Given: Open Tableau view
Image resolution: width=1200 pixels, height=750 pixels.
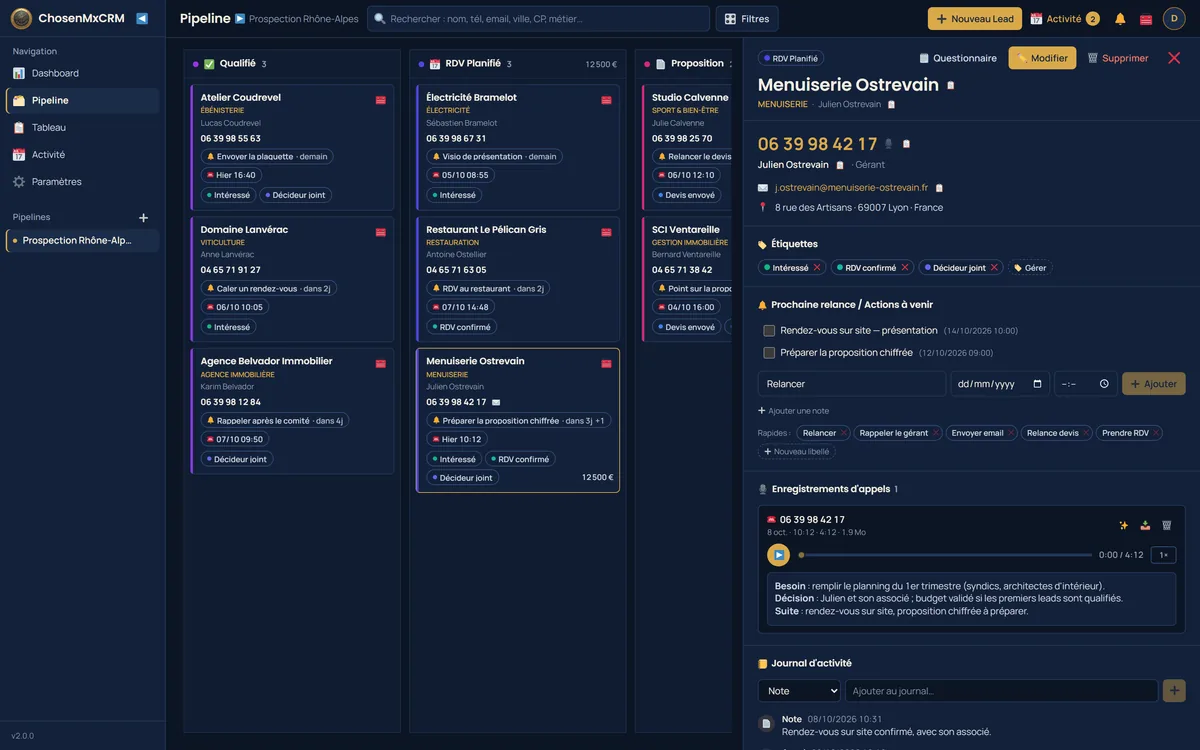Looking at the screenshot, I should coord(82,127).
